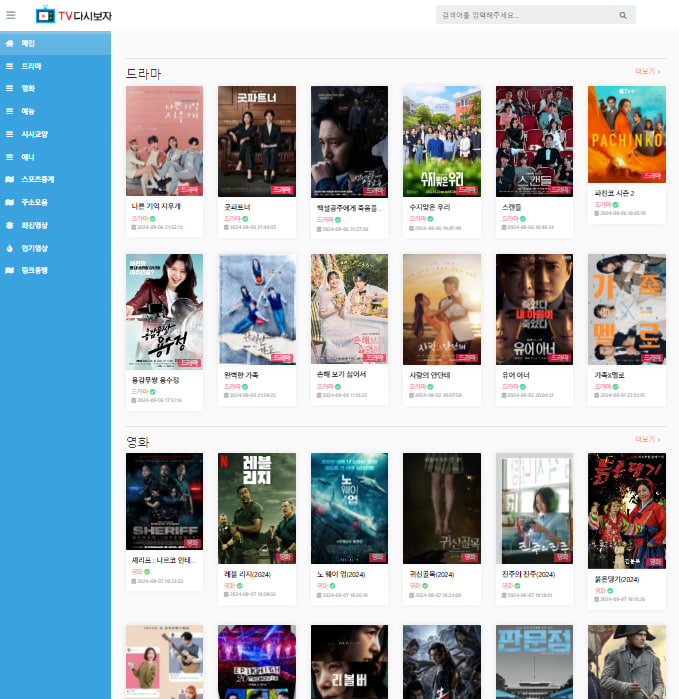Click the search magnifier icon

623,16
